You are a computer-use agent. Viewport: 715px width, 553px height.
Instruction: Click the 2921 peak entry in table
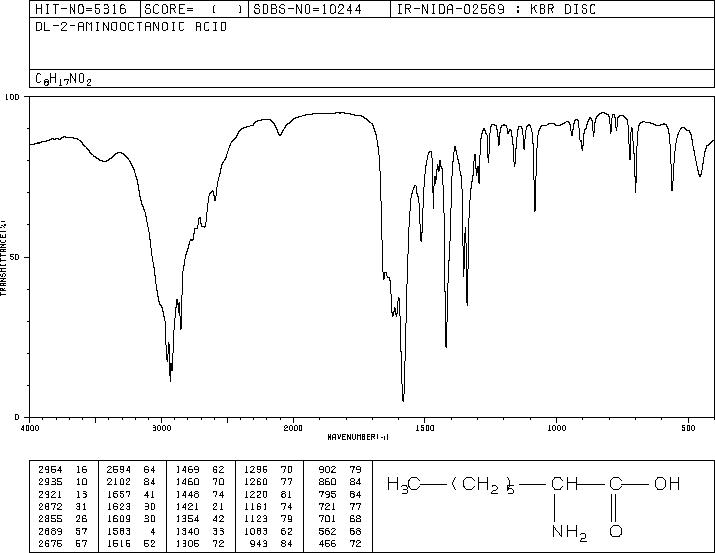[62, 494]
